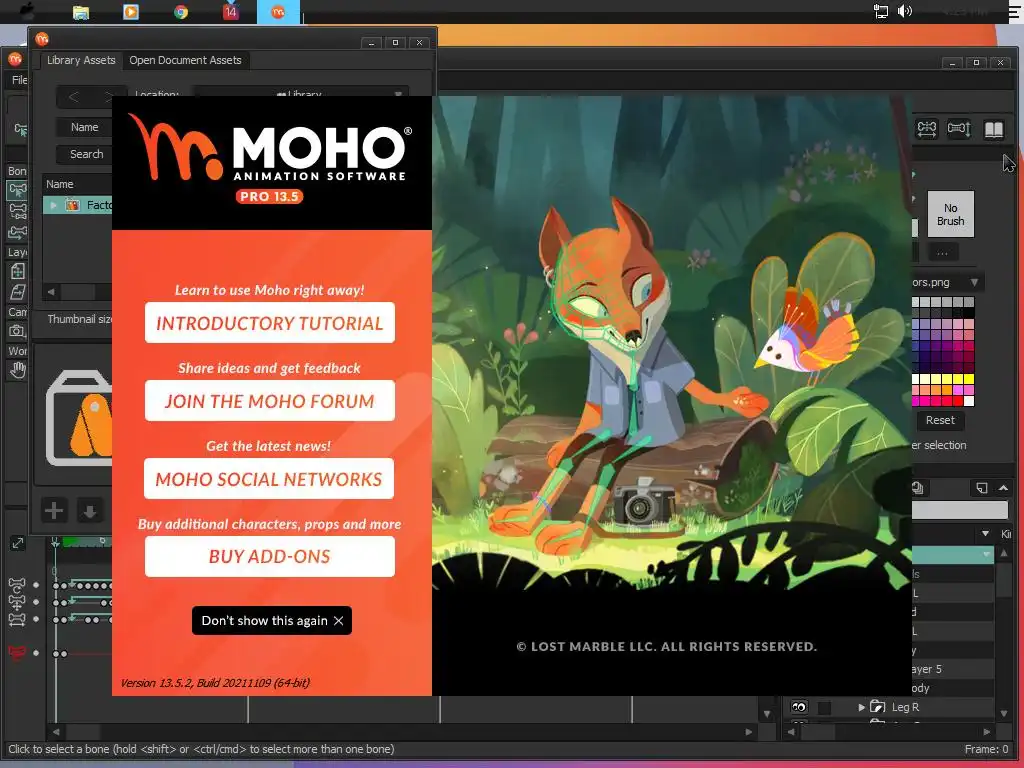The image size is (1024, 768).
Task: Open the book manual icon in the top toolbar
Action: pyautogui.click(x=993, y=129)
